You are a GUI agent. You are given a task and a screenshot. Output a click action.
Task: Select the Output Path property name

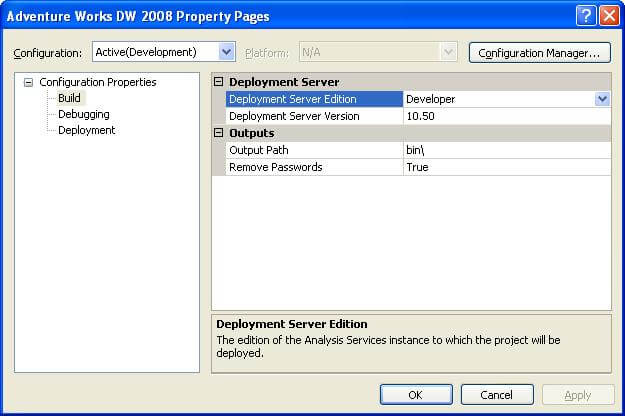tap(314, 150)
